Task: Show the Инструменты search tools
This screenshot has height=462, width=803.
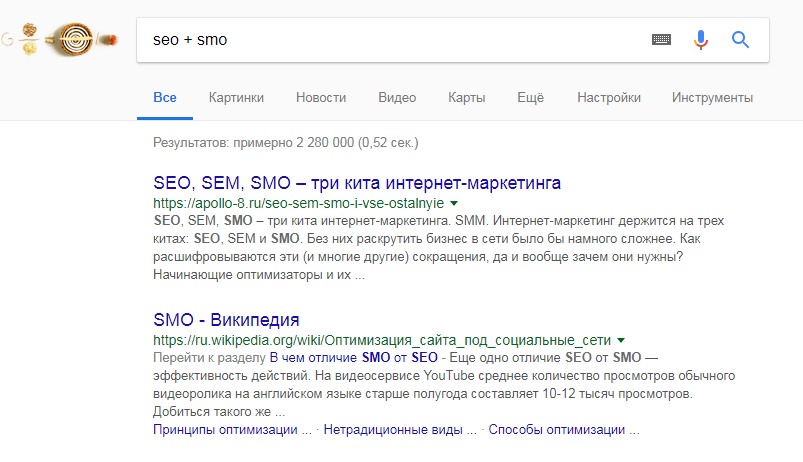Action: 712,98
